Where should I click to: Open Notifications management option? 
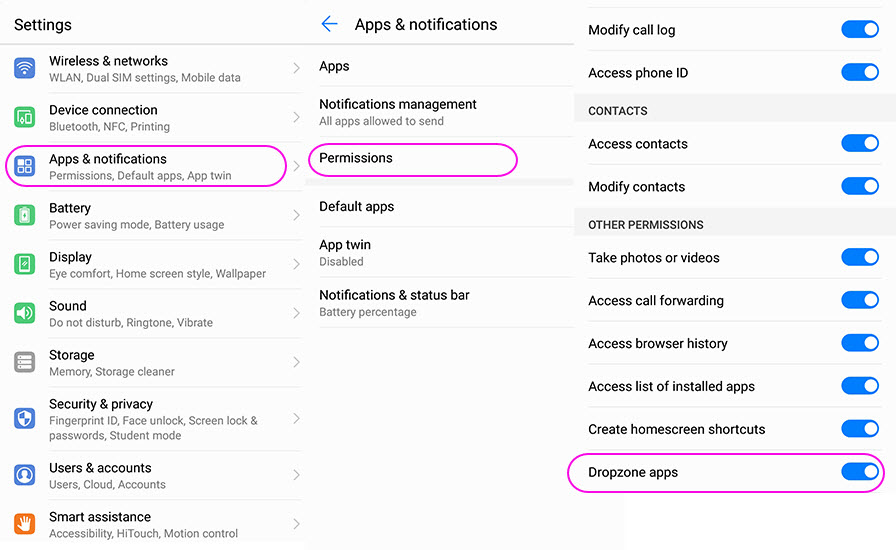[x=398, y=111]
